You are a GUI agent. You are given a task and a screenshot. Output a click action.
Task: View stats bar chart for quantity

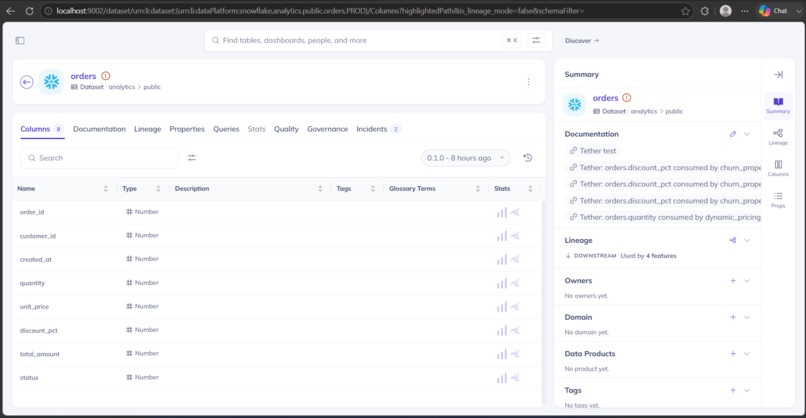502,283
